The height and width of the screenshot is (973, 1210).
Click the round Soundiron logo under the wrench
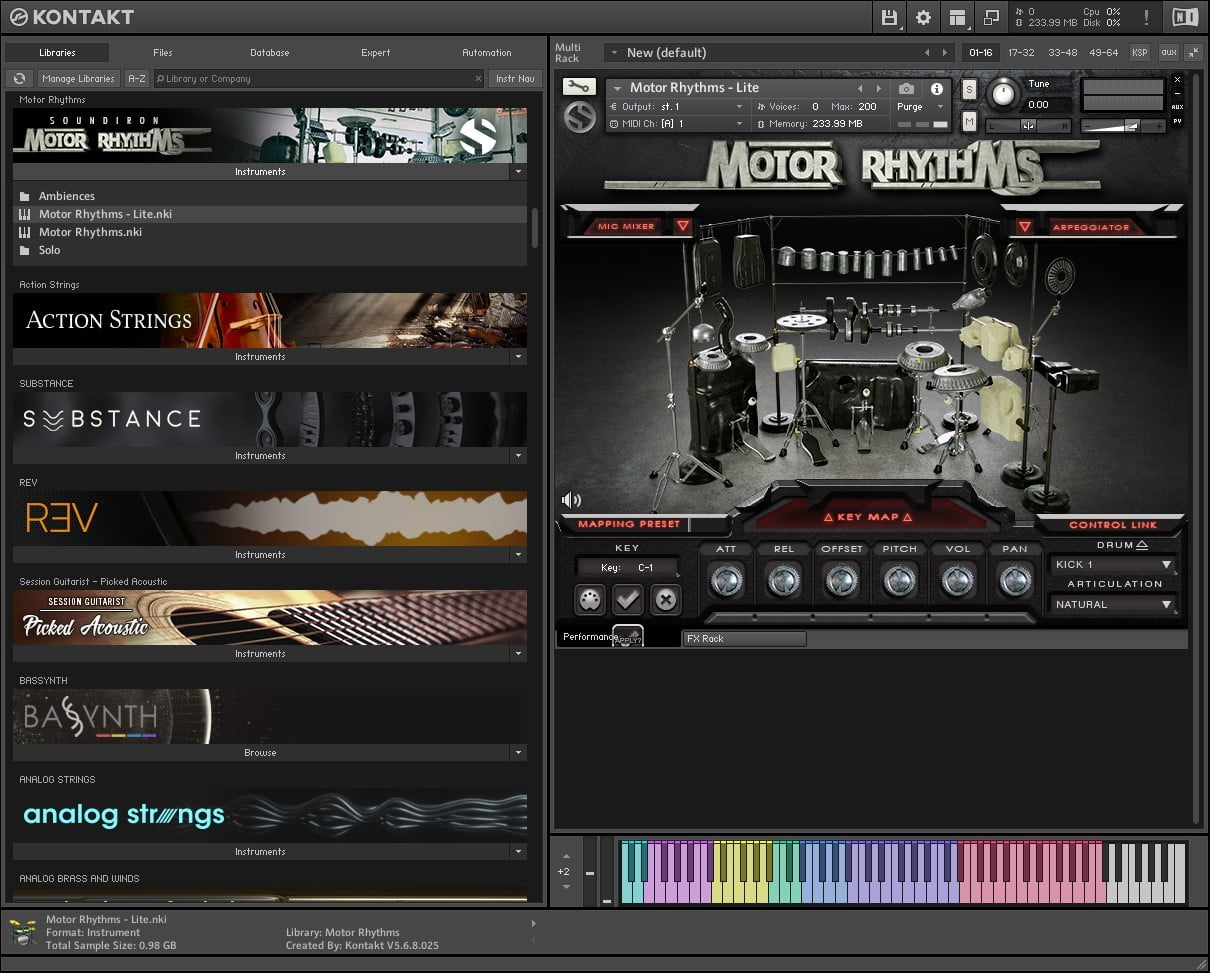[x=579, y=117]
